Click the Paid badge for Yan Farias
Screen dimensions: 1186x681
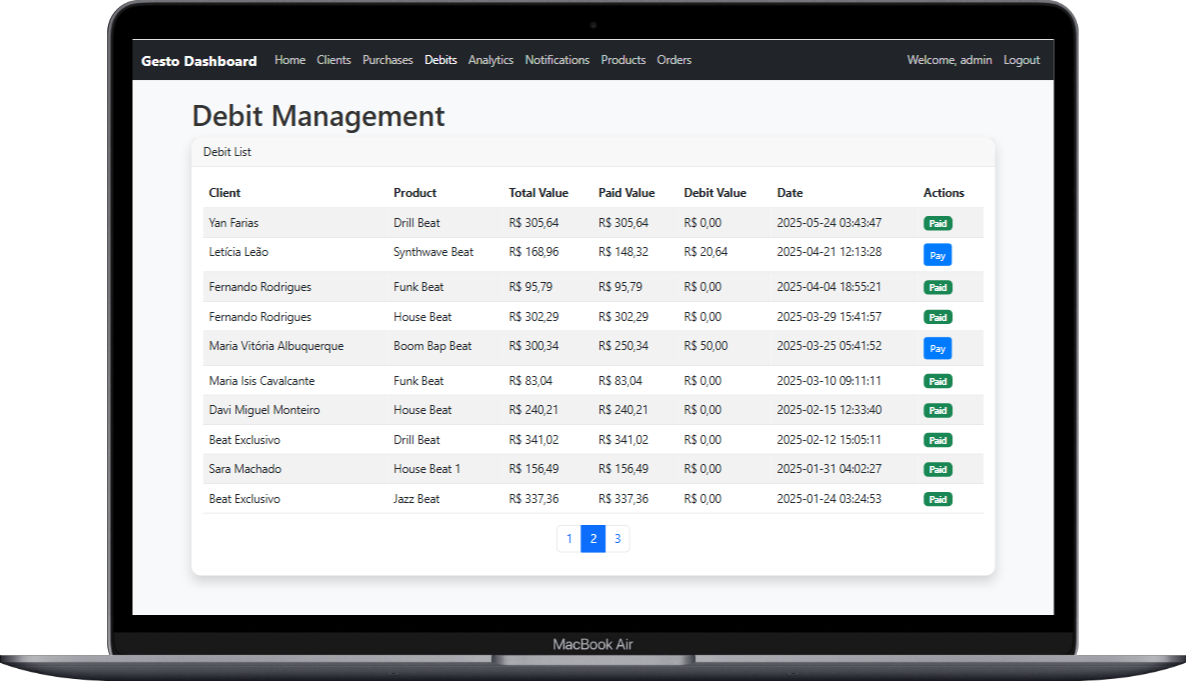click(937, 223)
